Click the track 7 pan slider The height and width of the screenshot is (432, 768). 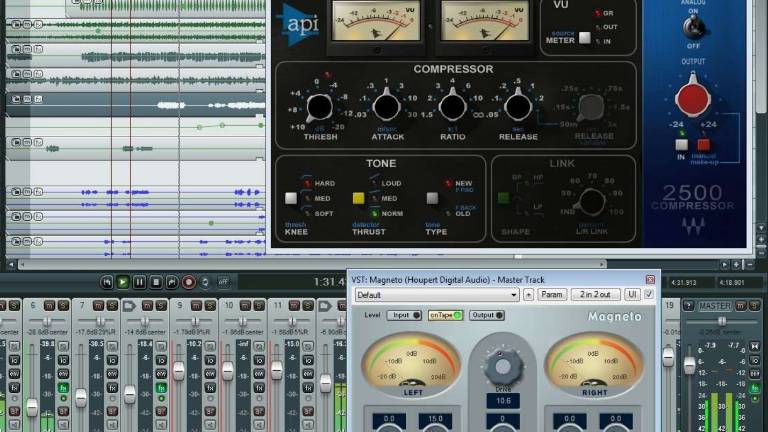tap(99, 321)
